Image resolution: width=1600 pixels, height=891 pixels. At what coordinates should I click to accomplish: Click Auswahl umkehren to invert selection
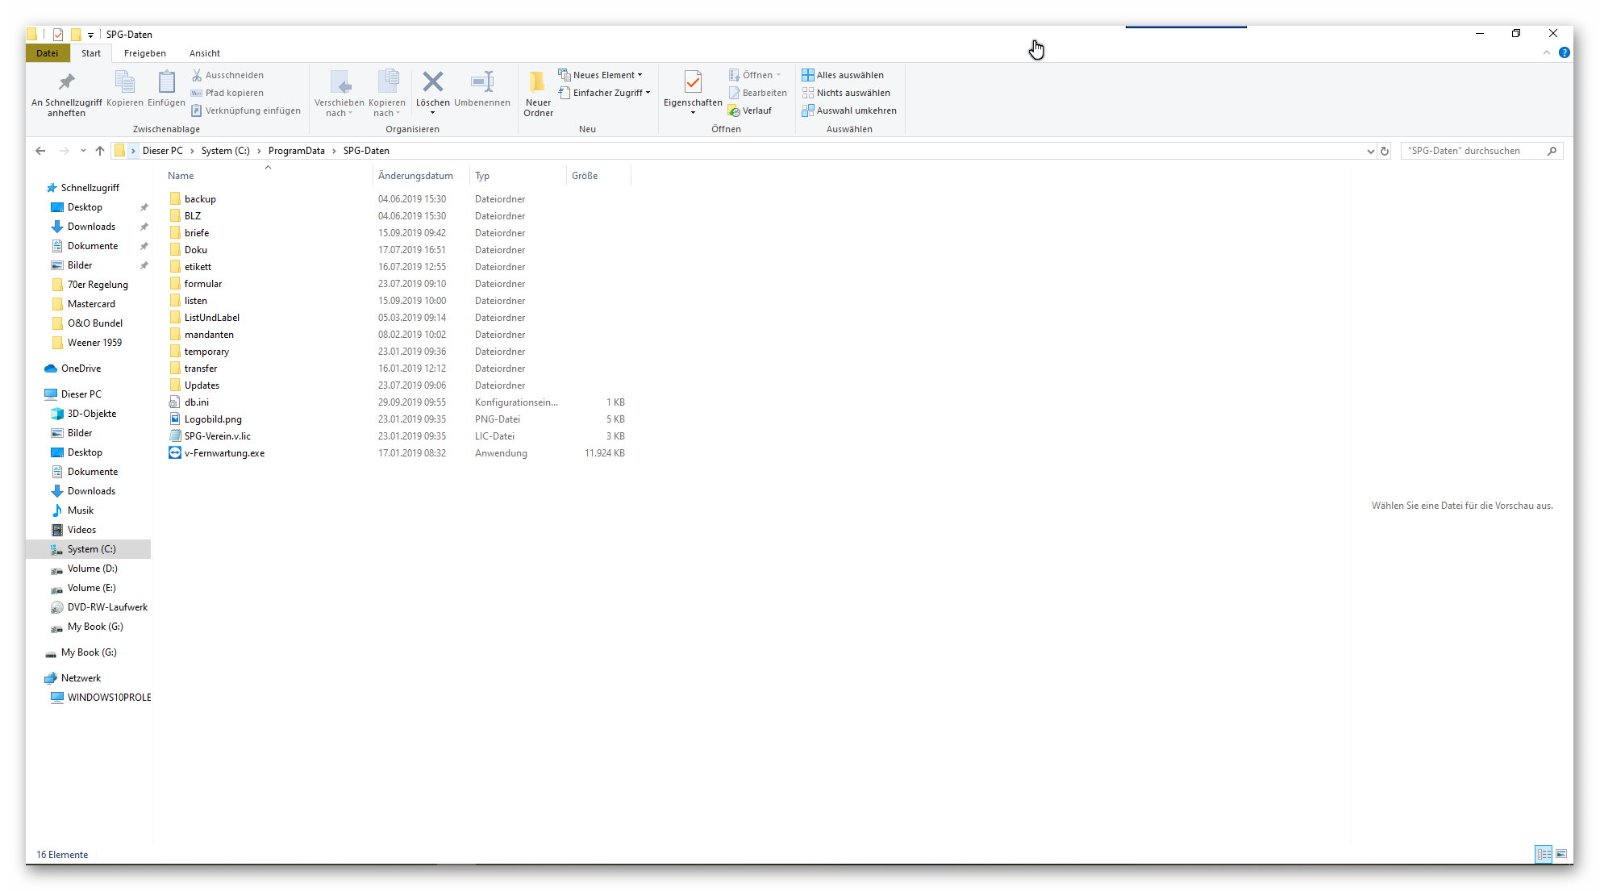[x=848, y=111]
